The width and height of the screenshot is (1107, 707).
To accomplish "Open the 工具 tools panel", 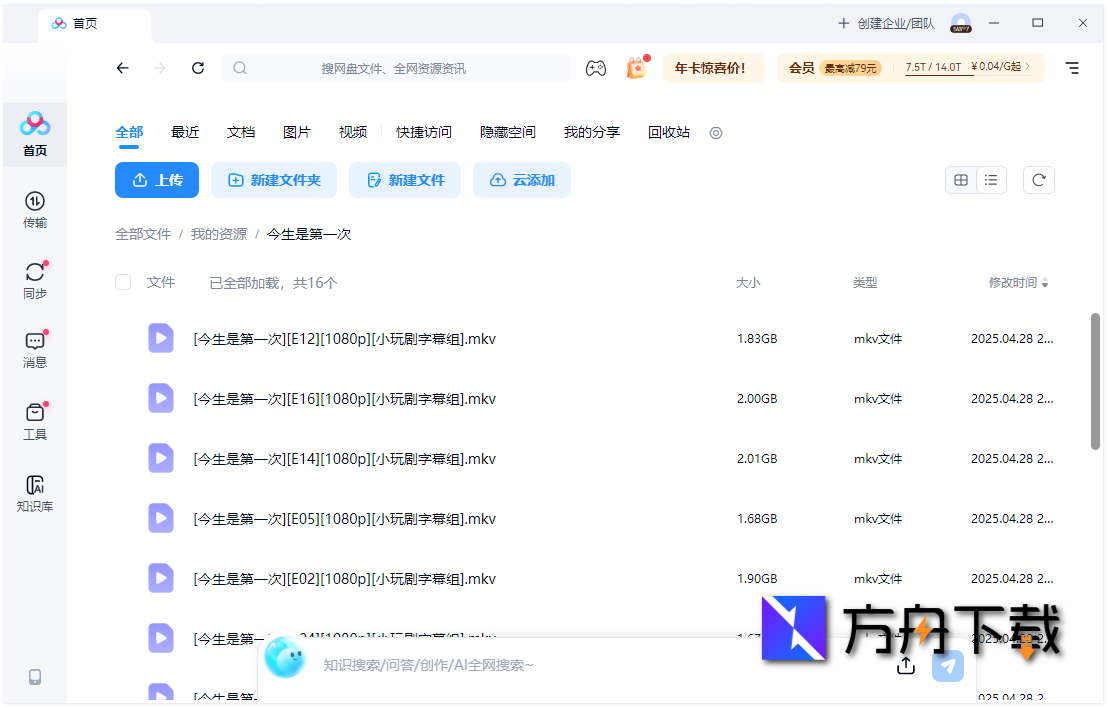I will (34, 420).
